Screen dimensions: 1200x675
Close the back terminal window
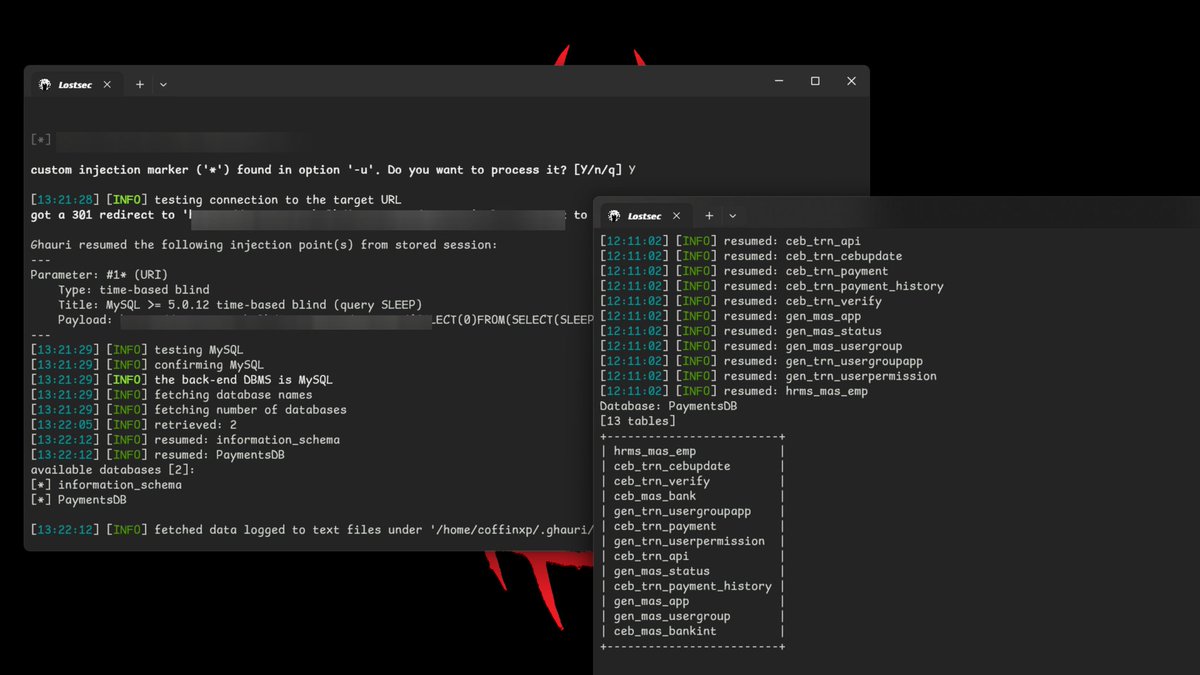(x=851, y=81)
